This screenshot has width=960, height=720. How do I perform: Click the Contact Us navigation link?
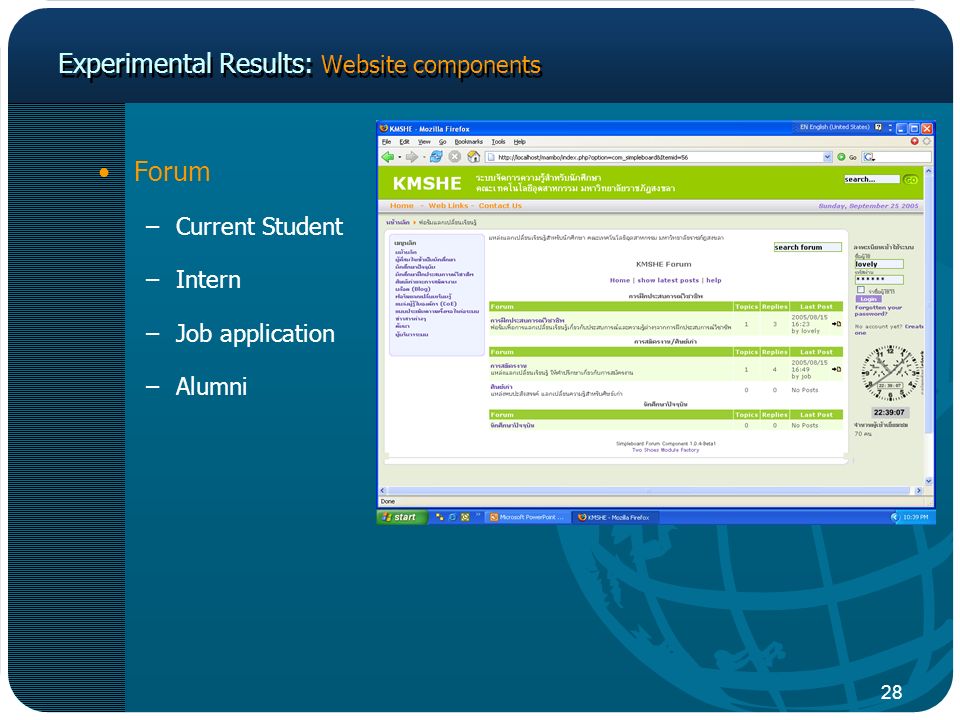[x=500, y=206]
